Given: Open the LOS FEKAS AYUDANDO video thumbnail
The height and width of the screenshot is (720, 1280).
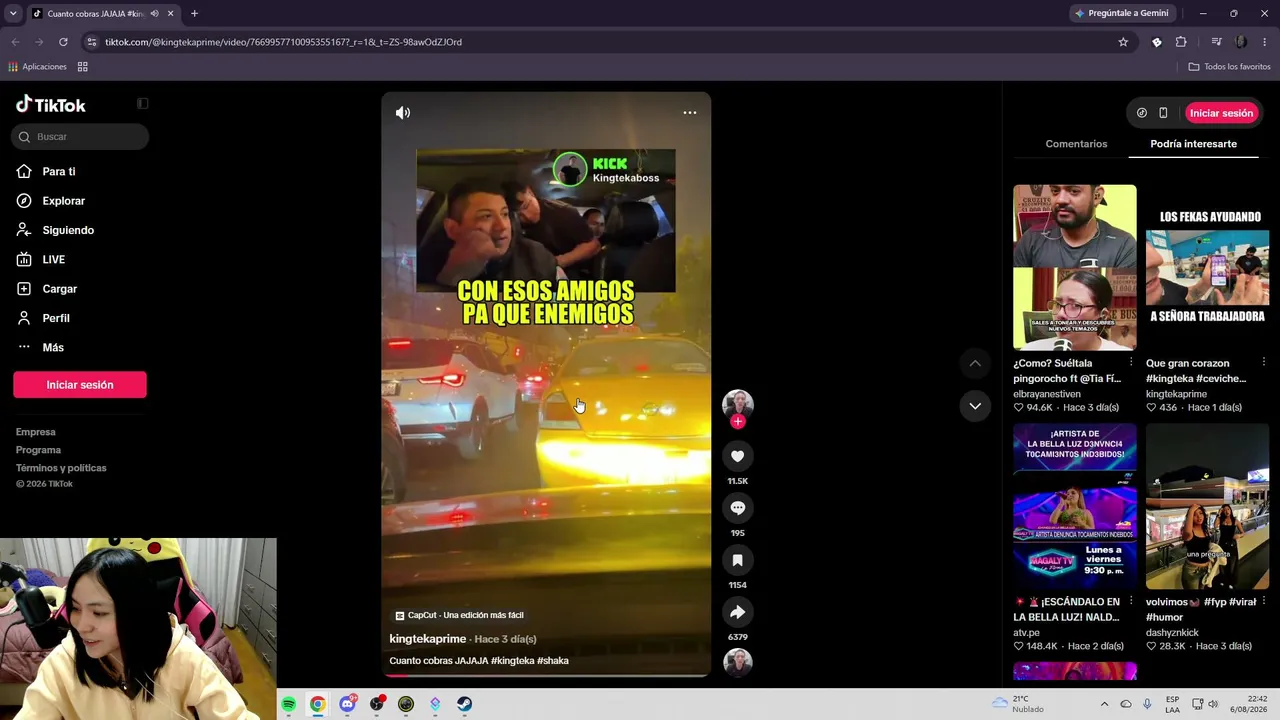Looking at the screenshot, I should (x=1208, y=267).
